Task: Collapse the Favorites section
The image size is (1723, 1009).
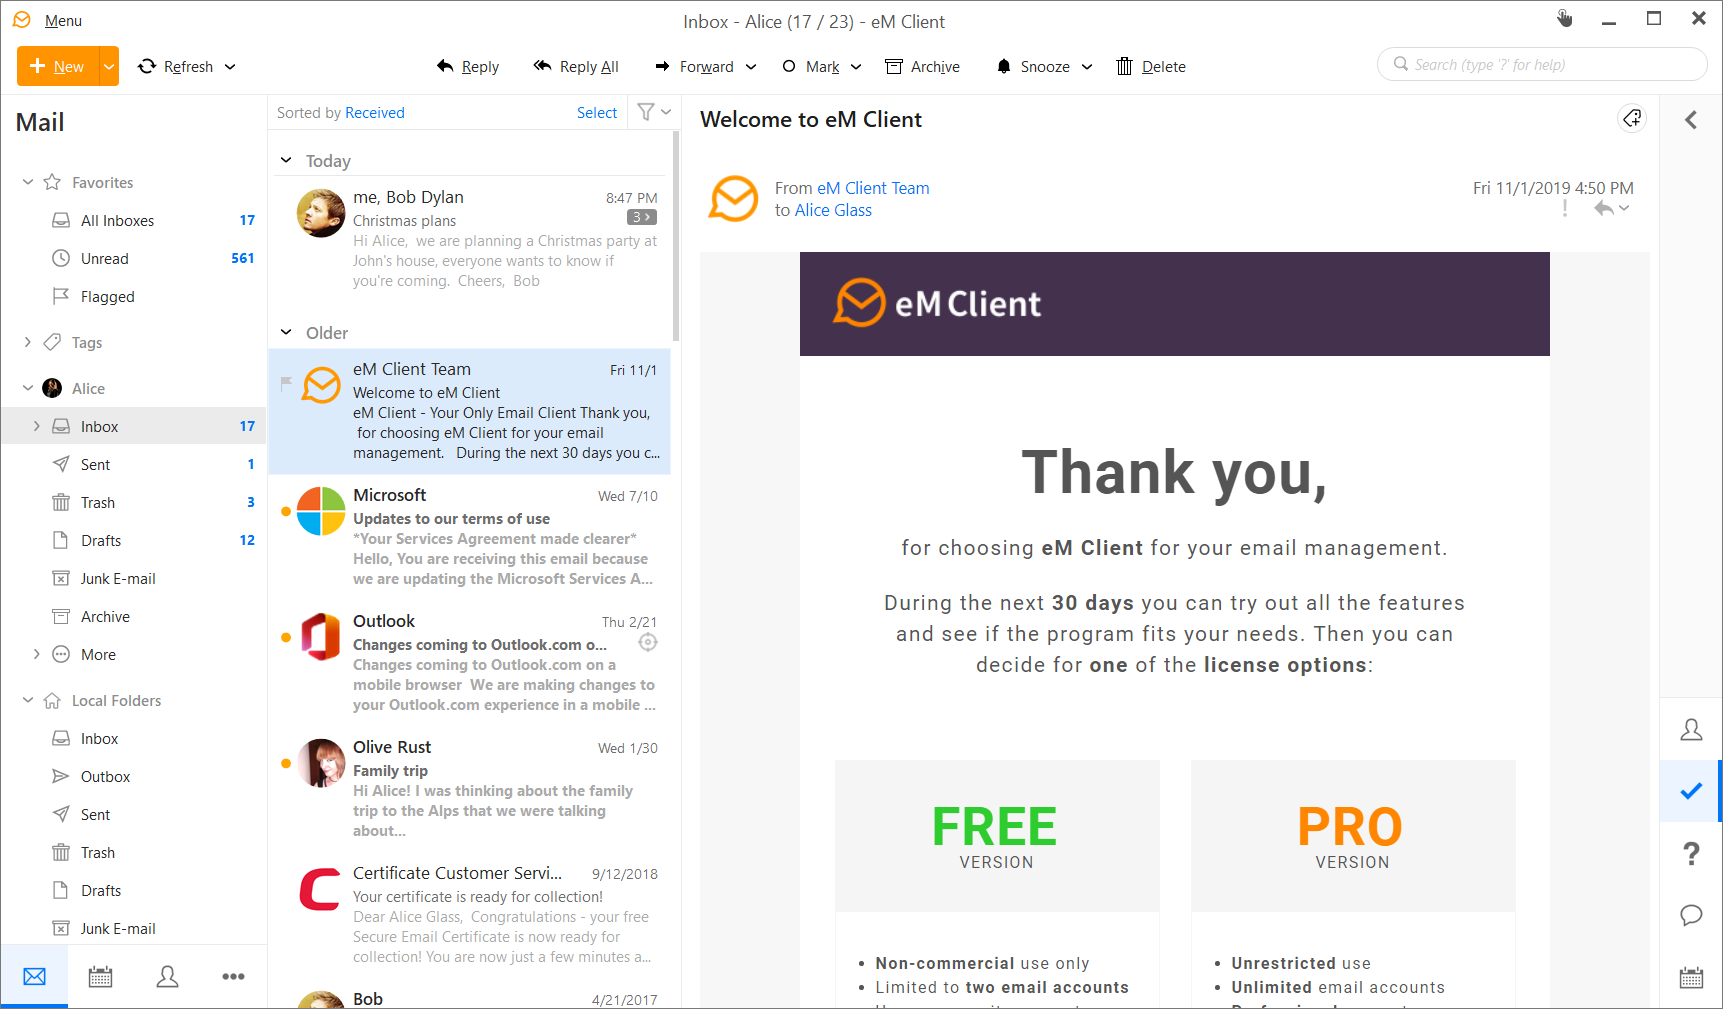Action: point(28,182)
